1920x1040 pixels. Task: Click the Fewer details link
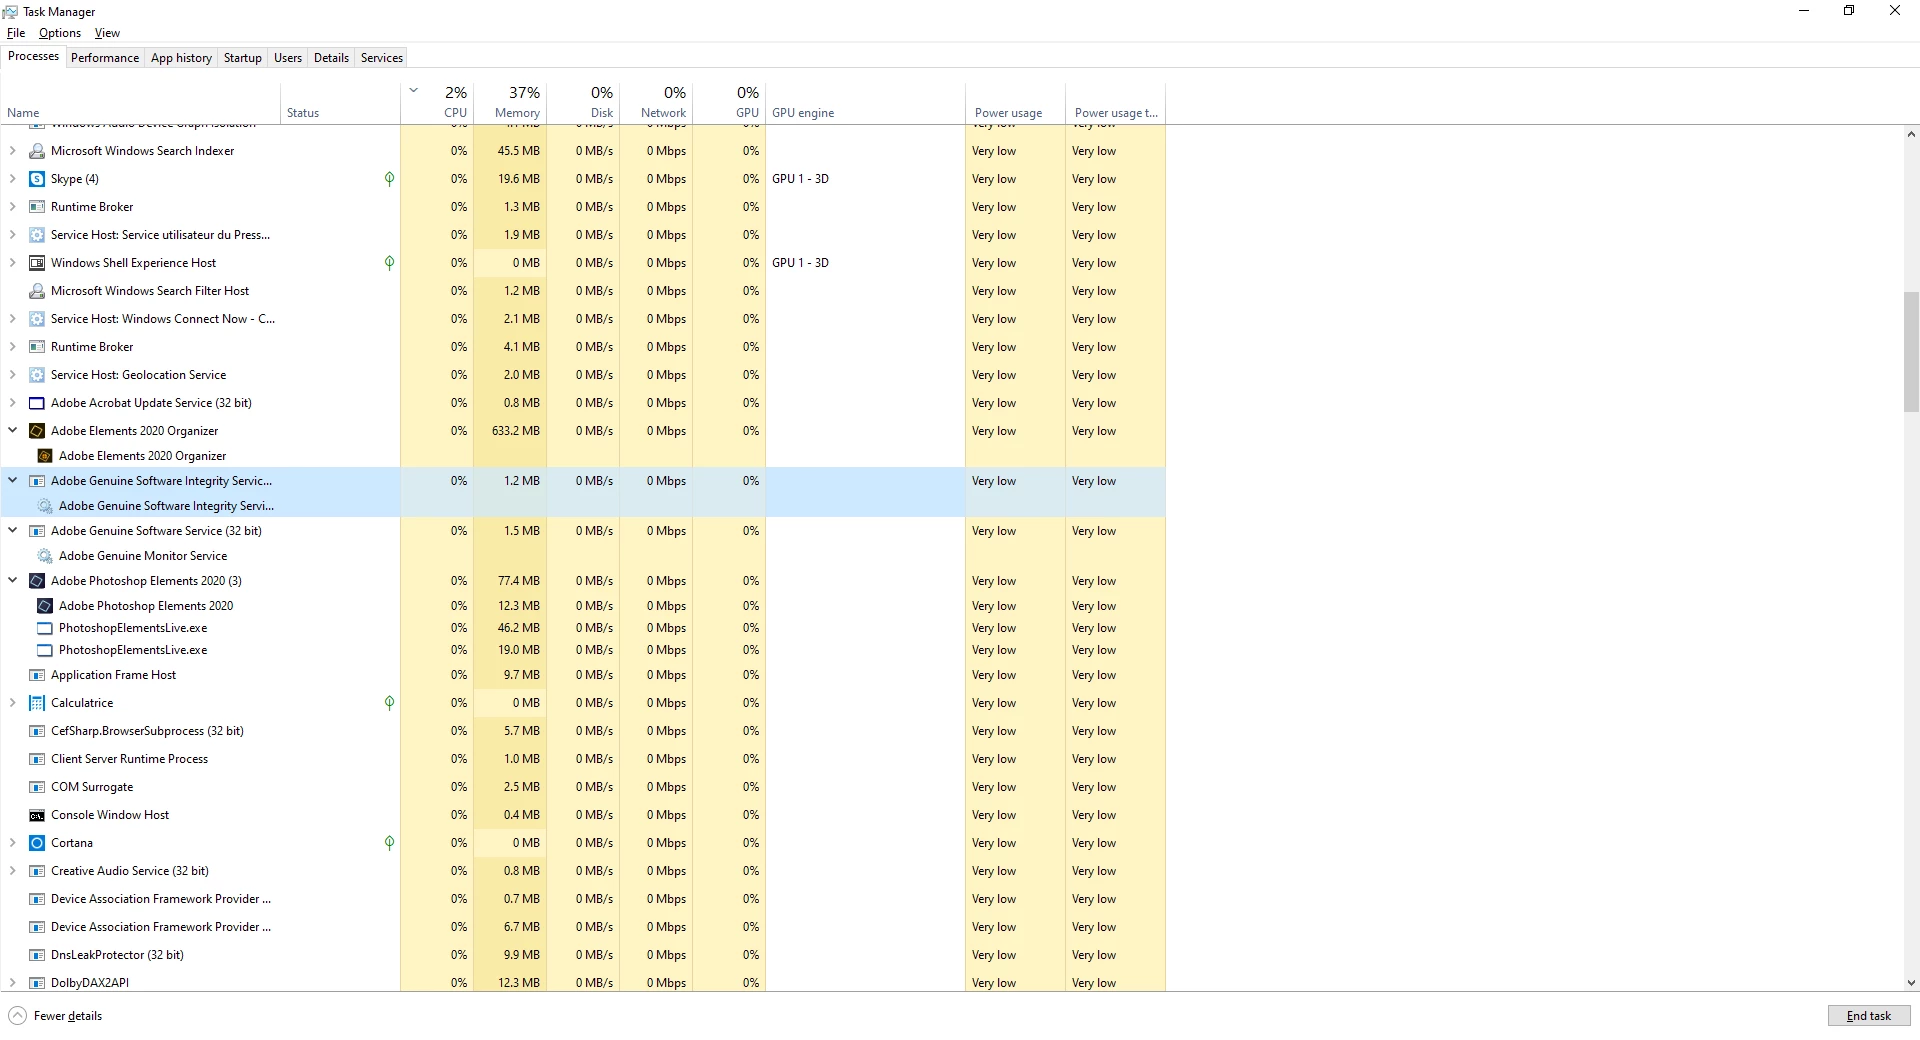tap(68, 1016)
